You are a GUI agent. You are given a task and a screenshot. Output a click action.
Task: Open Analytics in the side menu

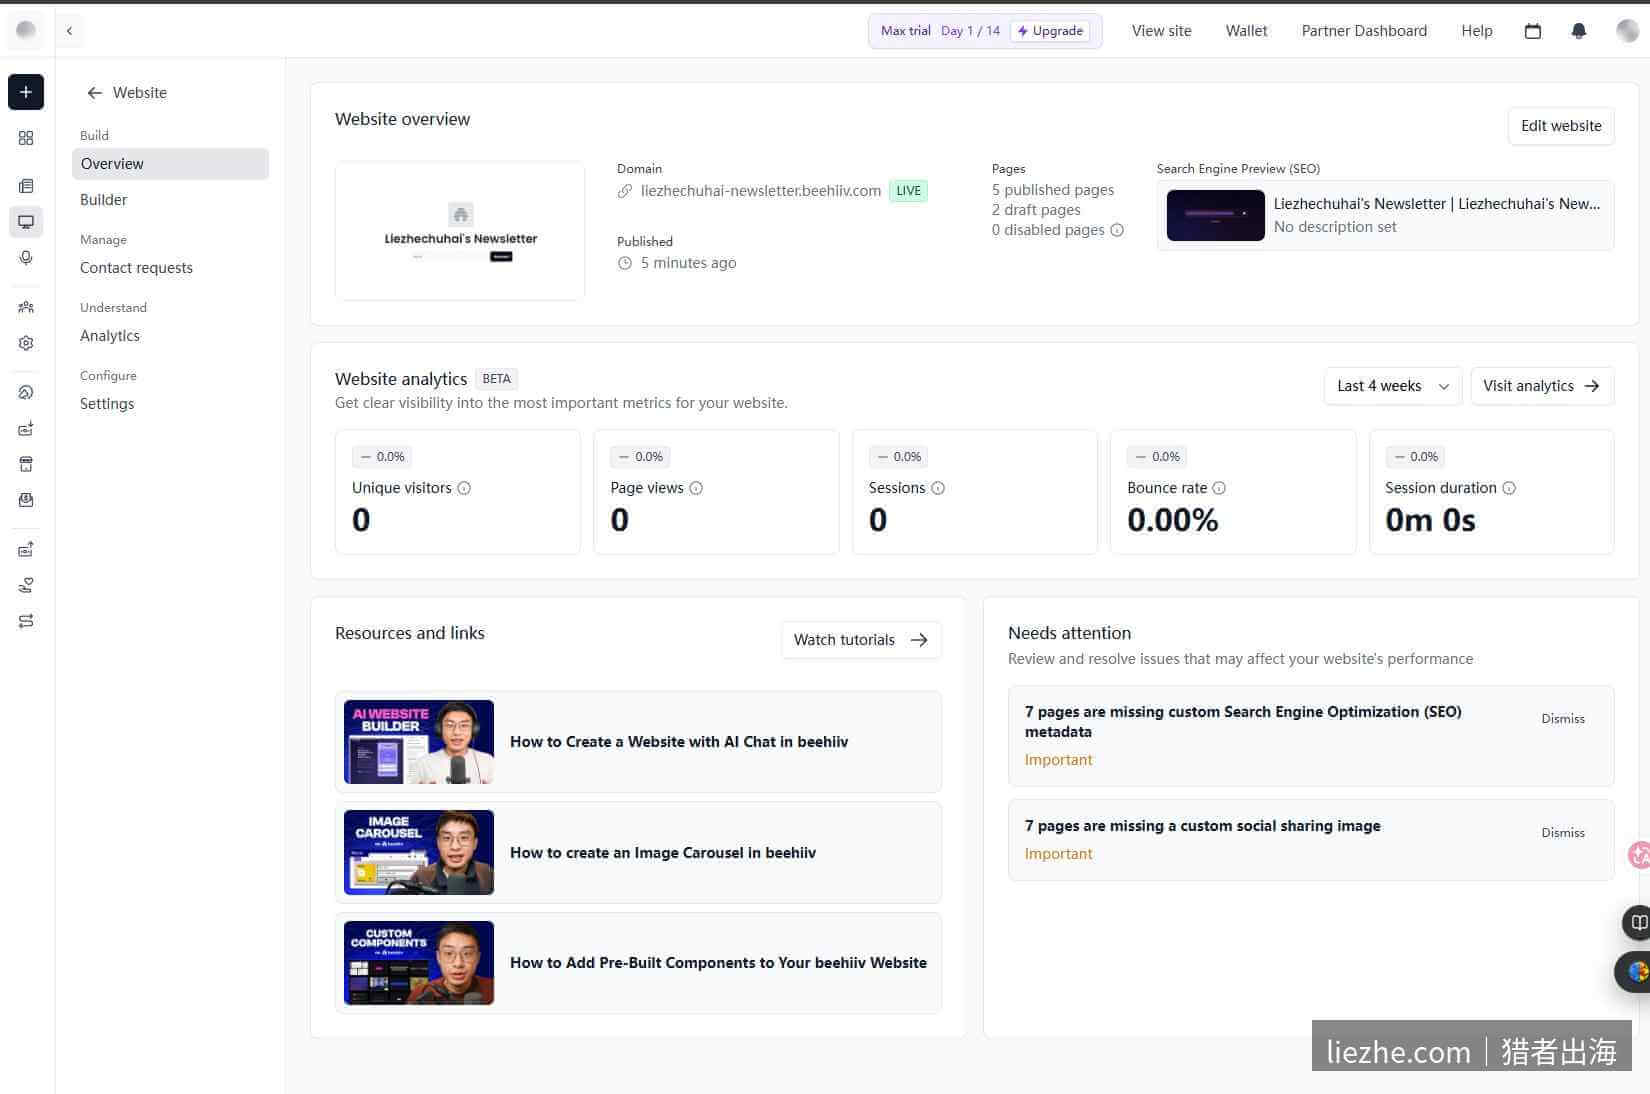click(110, 336)
